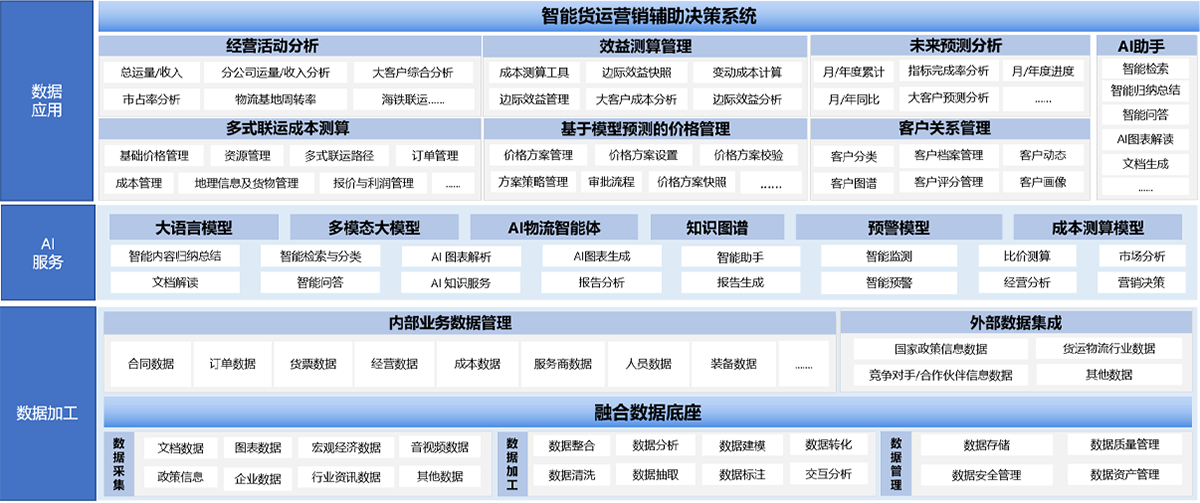Click the 数据应用 left side label
Screen dimensions: 1200x503
[x=47, y=100]
